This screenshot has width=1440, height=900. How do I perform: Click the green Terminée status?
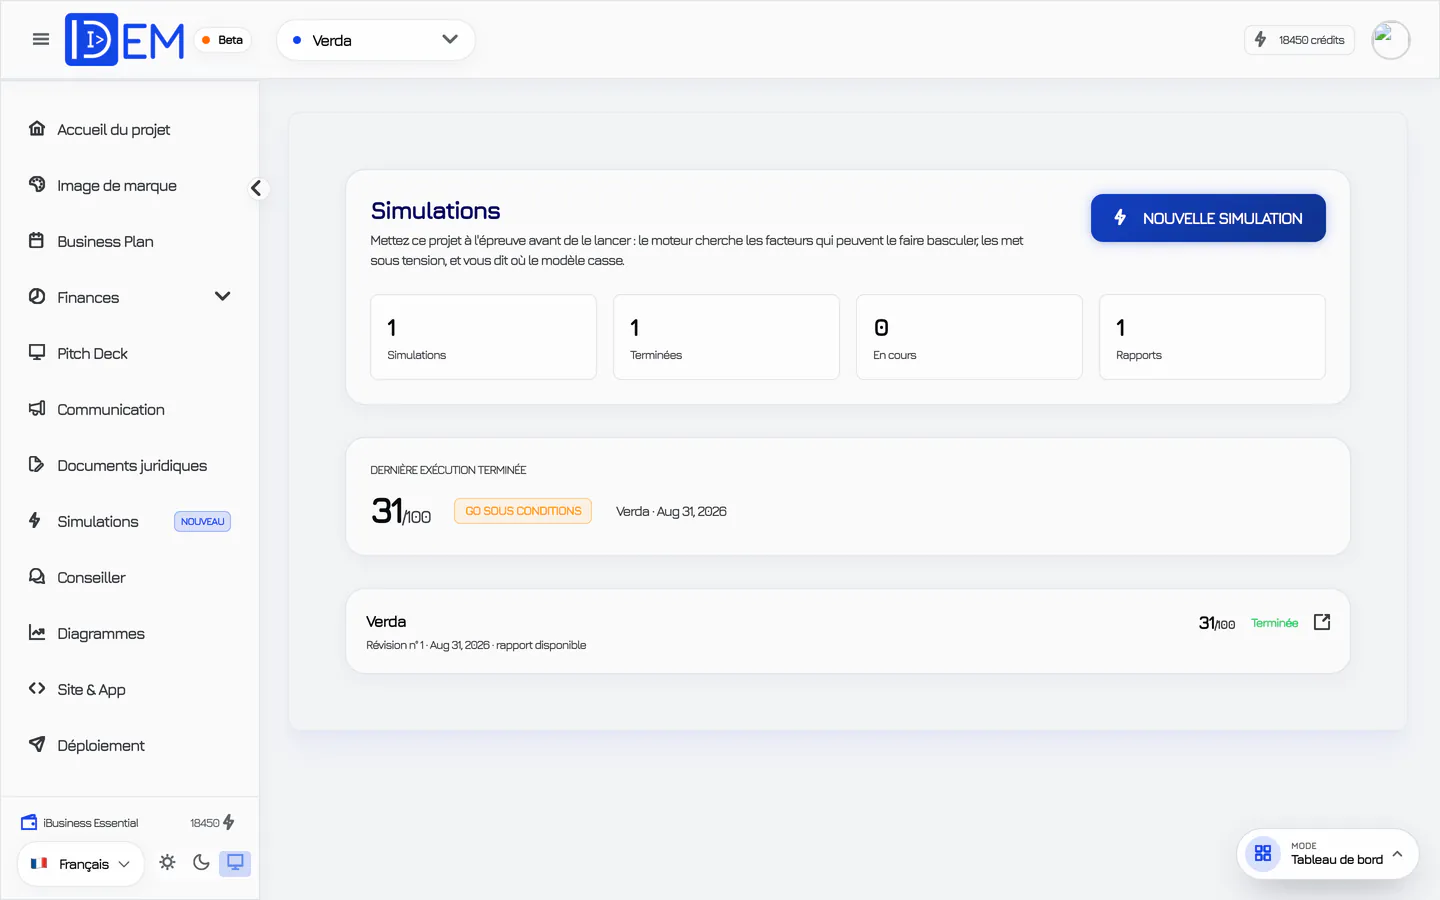(1274, 623)
